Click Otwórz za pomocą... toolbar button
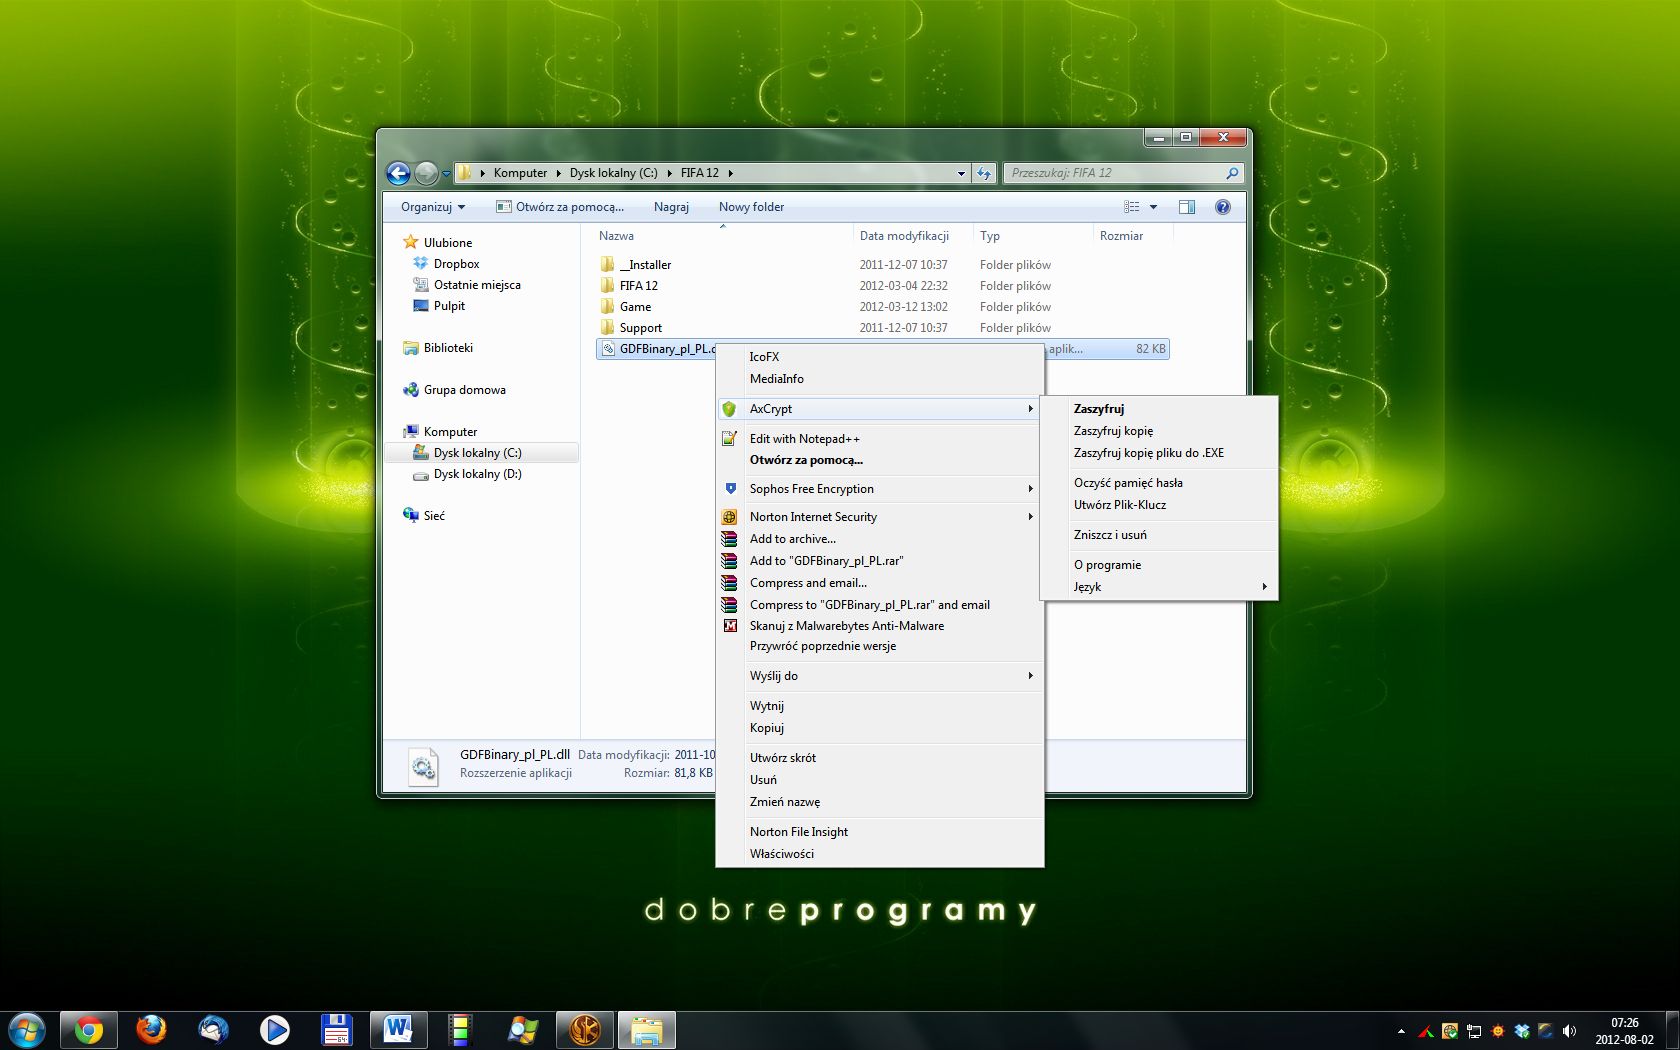1680x1050 pixels. [560, 207]
